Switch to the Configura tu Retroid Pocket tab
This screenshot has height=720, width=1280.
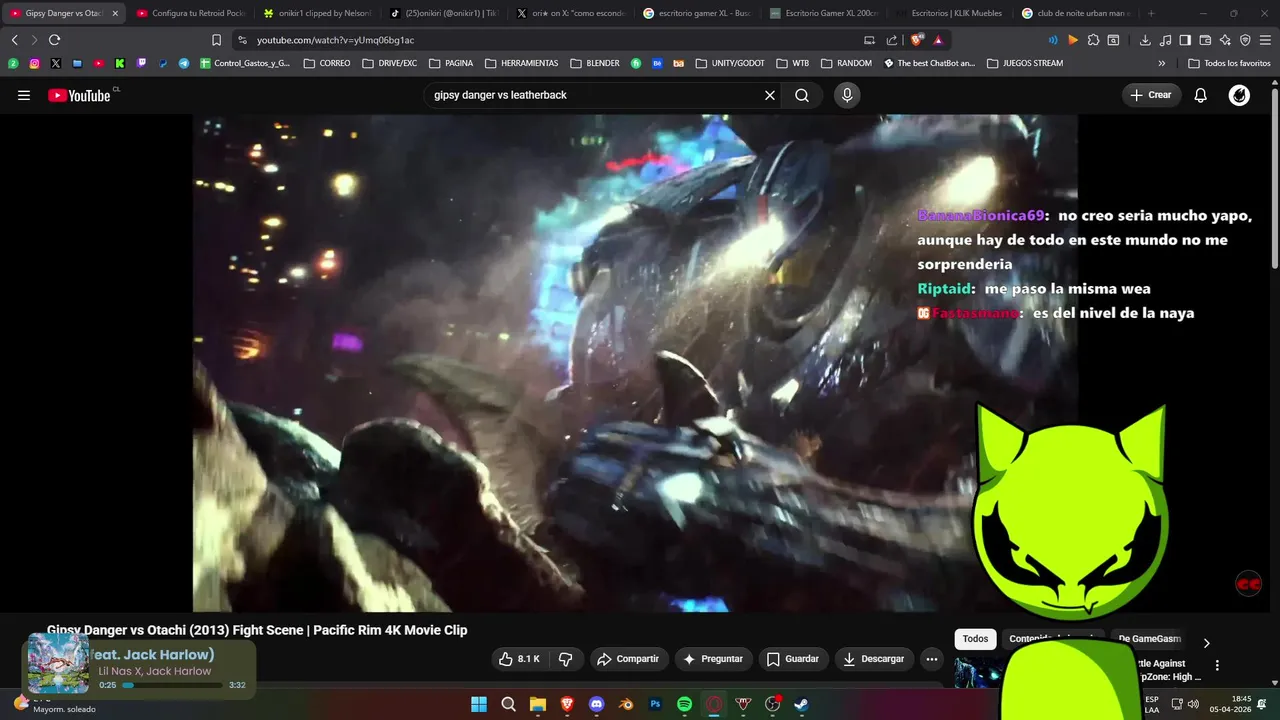190,13
